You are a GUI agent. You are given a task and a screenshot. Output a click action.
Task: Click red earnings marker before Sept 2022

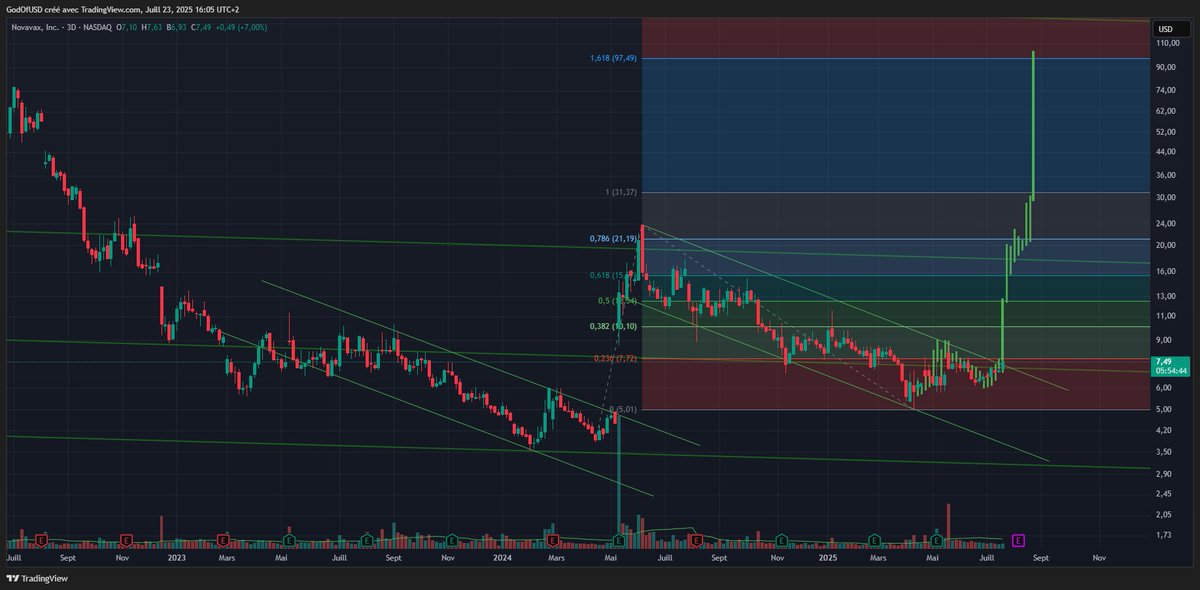pyautogui.click(x=41, y=540)
